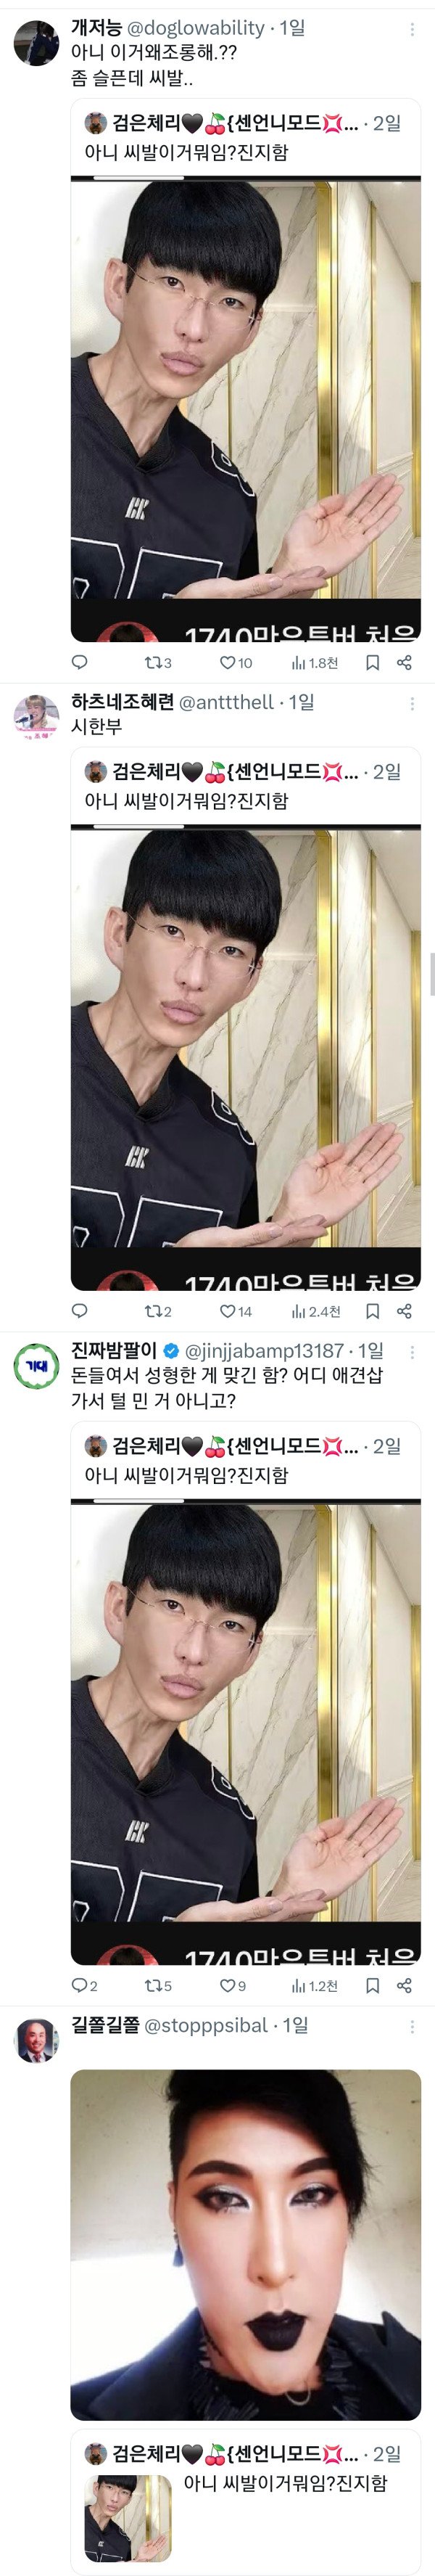The width and height of the screenshot is (435, 2576).
Task: Share 진짜밤팔이's tweet via share icon
Action: (x=404, y=1986)
